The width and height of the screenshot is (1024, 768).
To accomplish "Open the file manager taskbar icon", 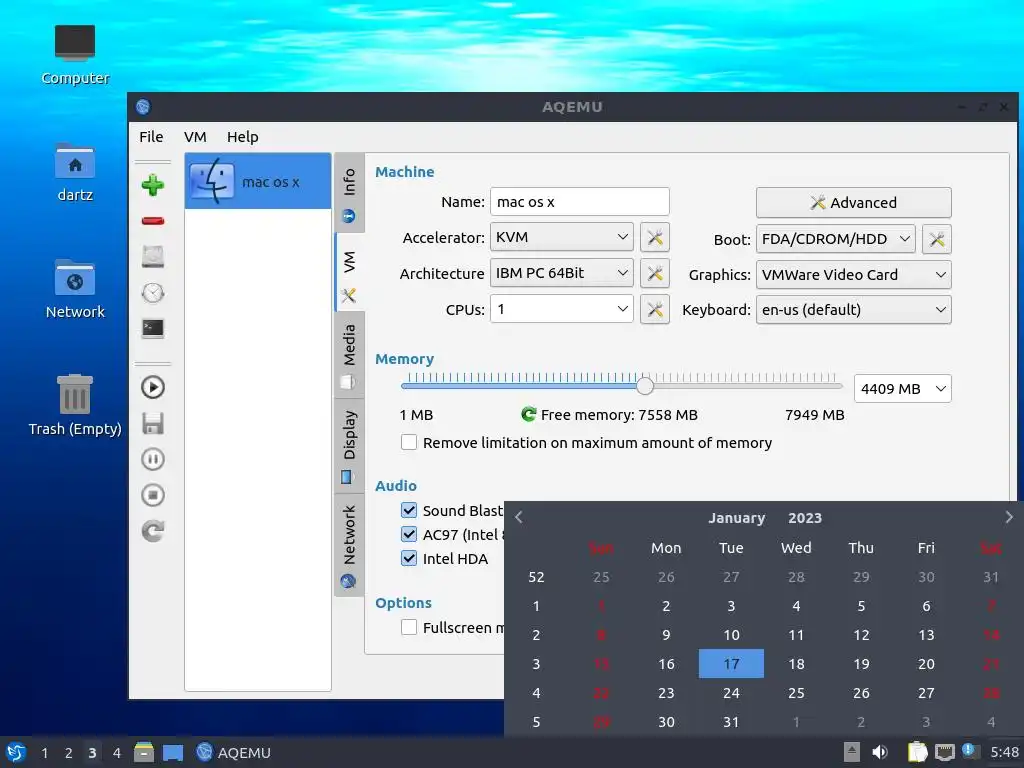I will point(144,752).
